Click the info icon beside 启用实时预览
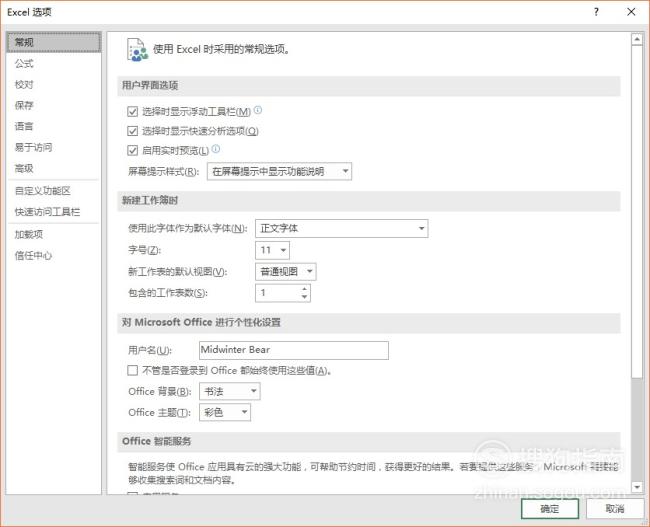The height and width of the screenshot is (527, 650). [x=216, y=149]
